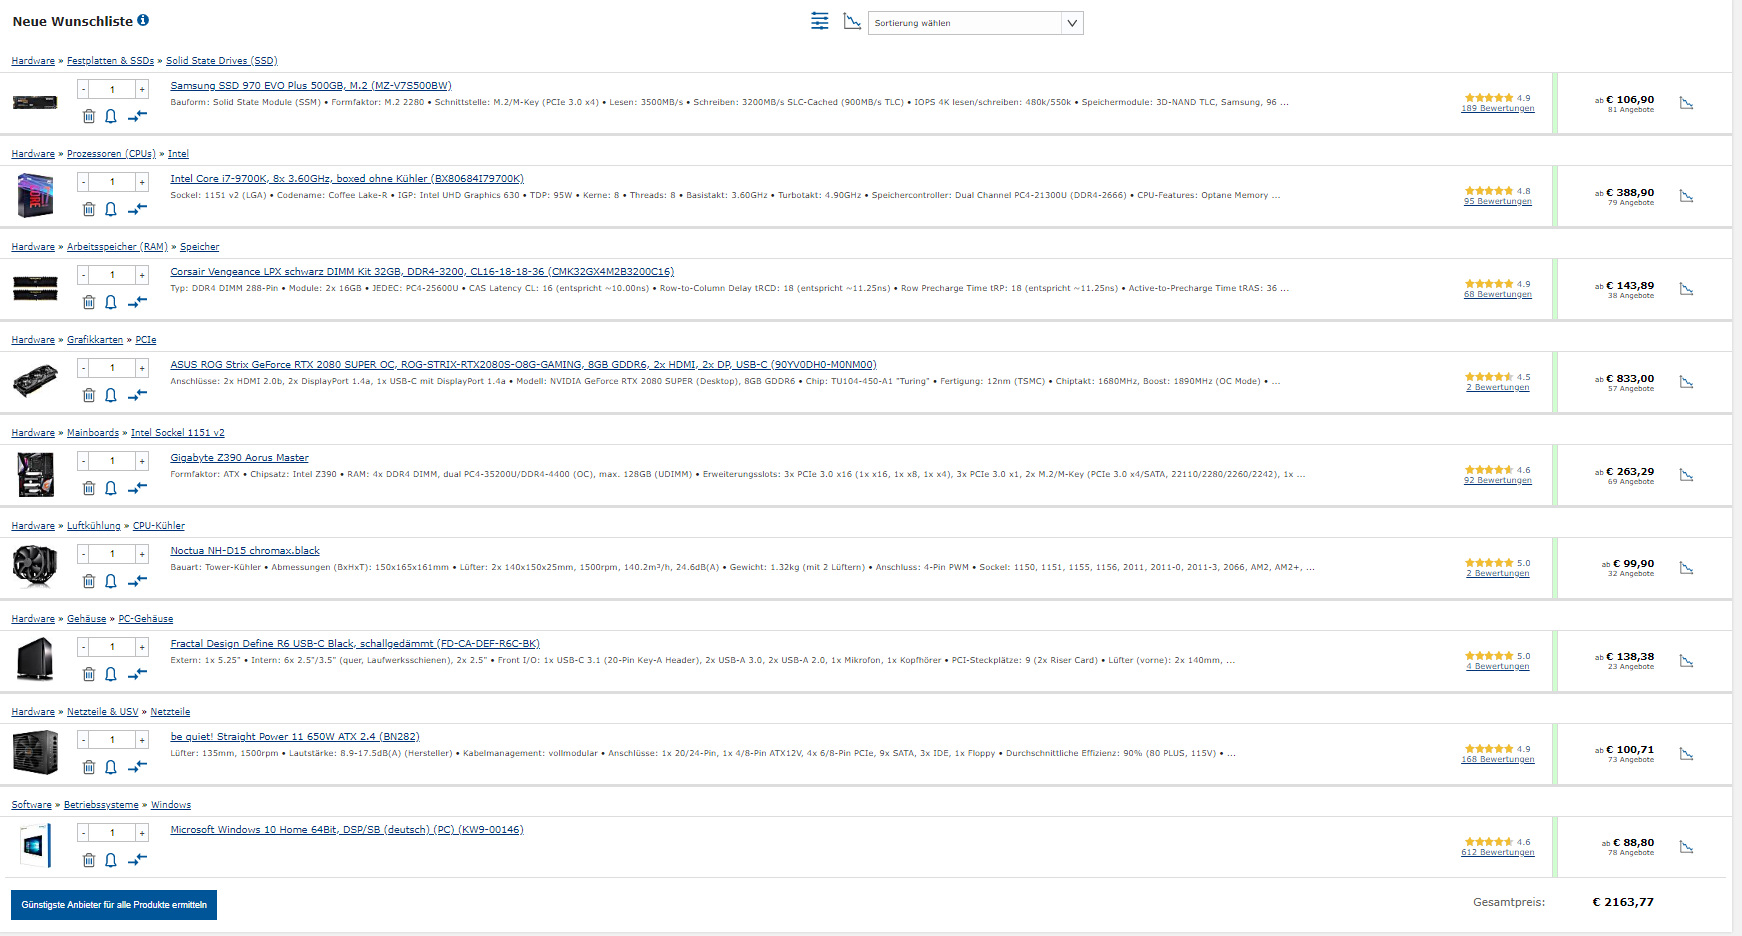Trash the ASUS ROG Strix RTX 2080 SUPER entry
1742x936 pixels.
tap(89, 395)
